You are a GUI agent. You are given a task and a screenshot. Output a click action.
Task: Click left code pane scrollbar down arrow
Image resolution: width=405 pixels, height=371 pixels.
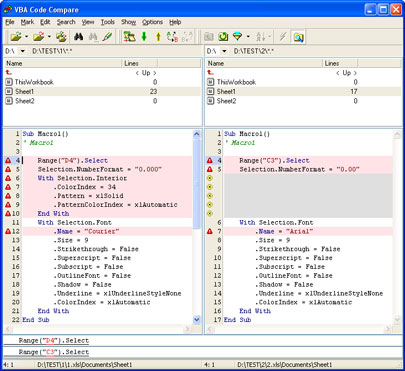coord(197,320)
